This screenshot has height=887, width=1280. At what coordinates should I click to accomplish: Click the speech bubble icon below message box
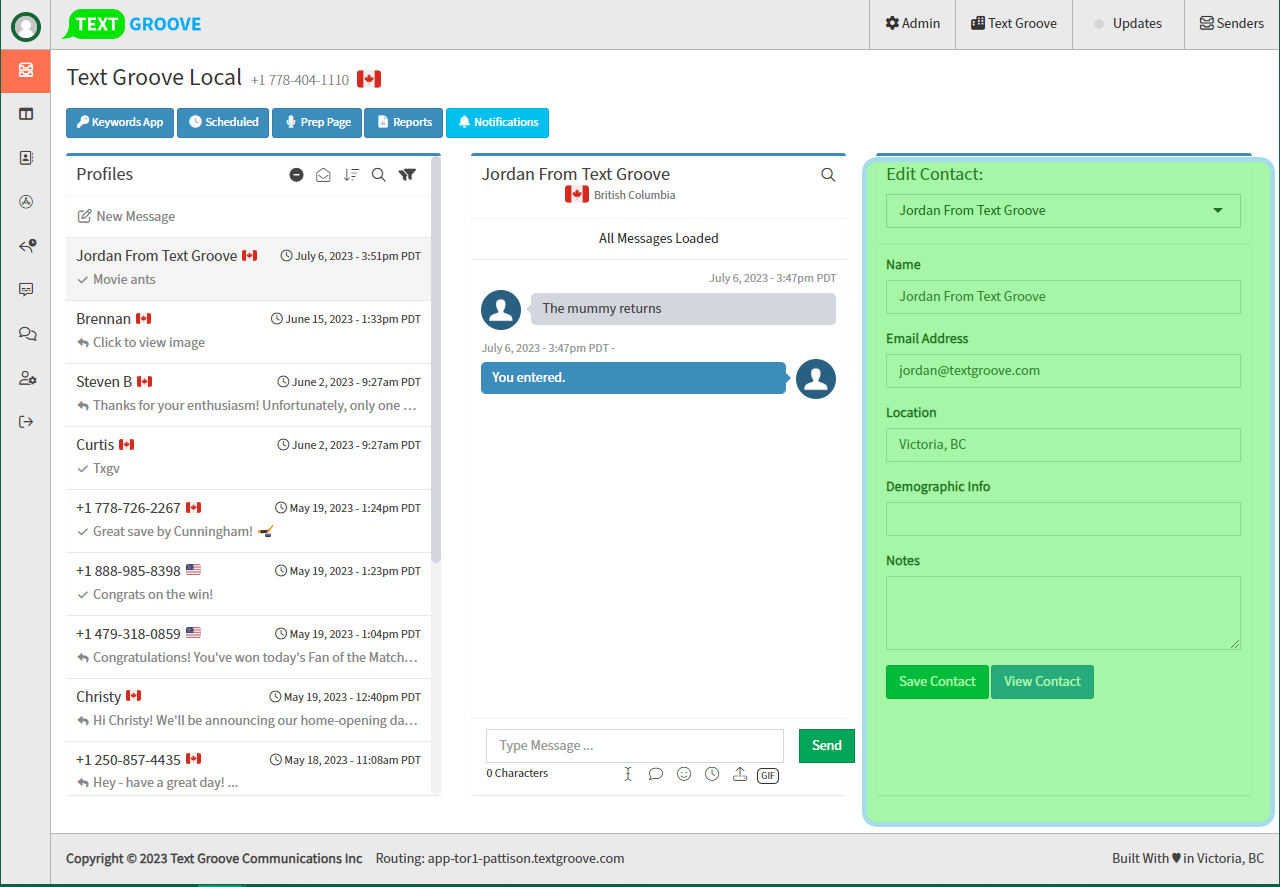tap(656, 774)
